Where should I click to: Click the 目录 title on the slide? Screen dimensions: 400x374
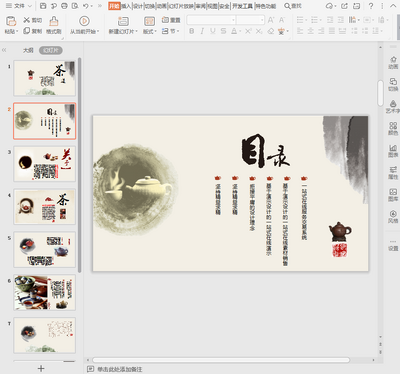click(x=265, y=151)
